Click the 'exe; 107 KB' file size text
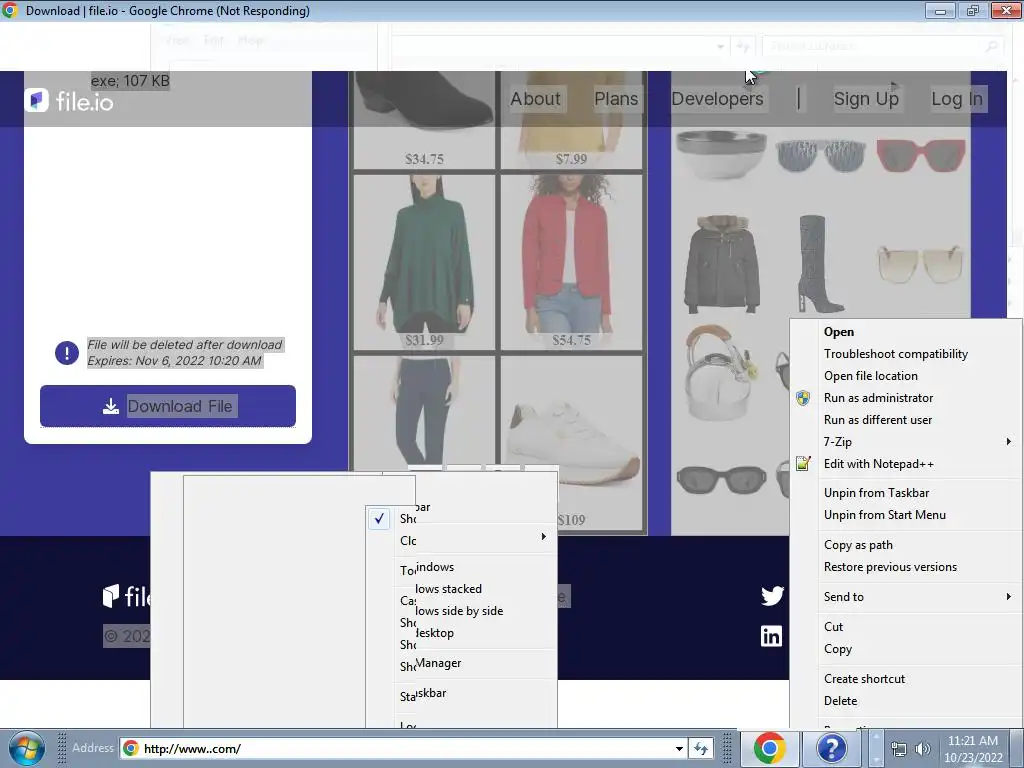 pyautogui.click(x=130, y=81)
